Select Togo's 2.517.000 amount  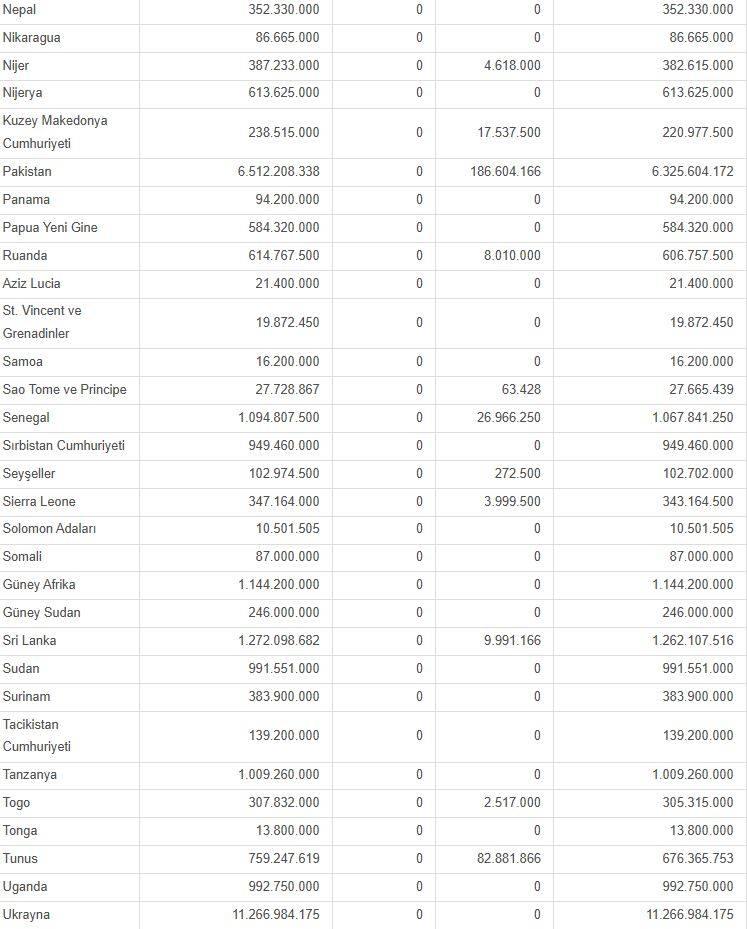[512, 803]
